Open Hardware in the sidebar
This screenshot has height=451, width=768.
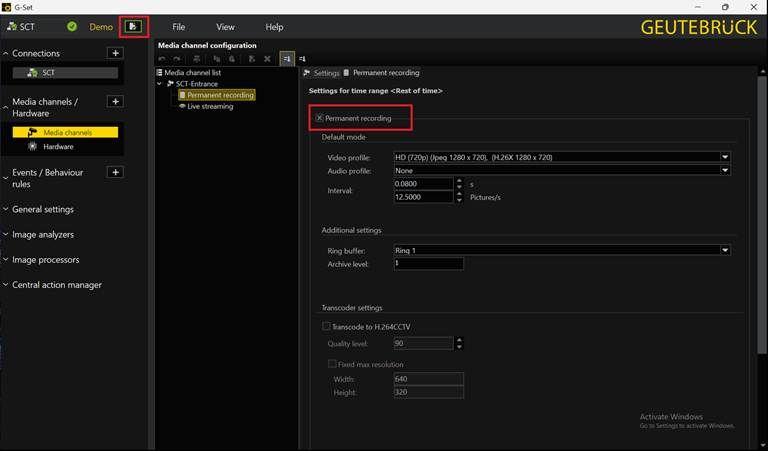[58, 146]
